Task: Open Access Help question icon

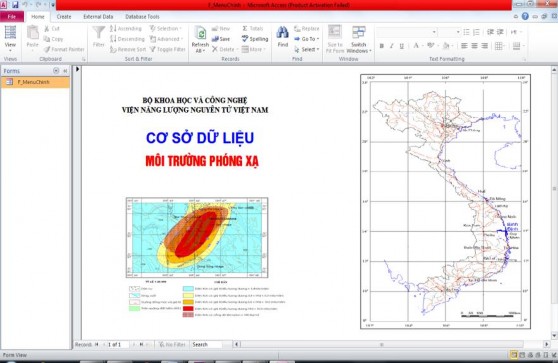Action: click(x=525, y=16)
